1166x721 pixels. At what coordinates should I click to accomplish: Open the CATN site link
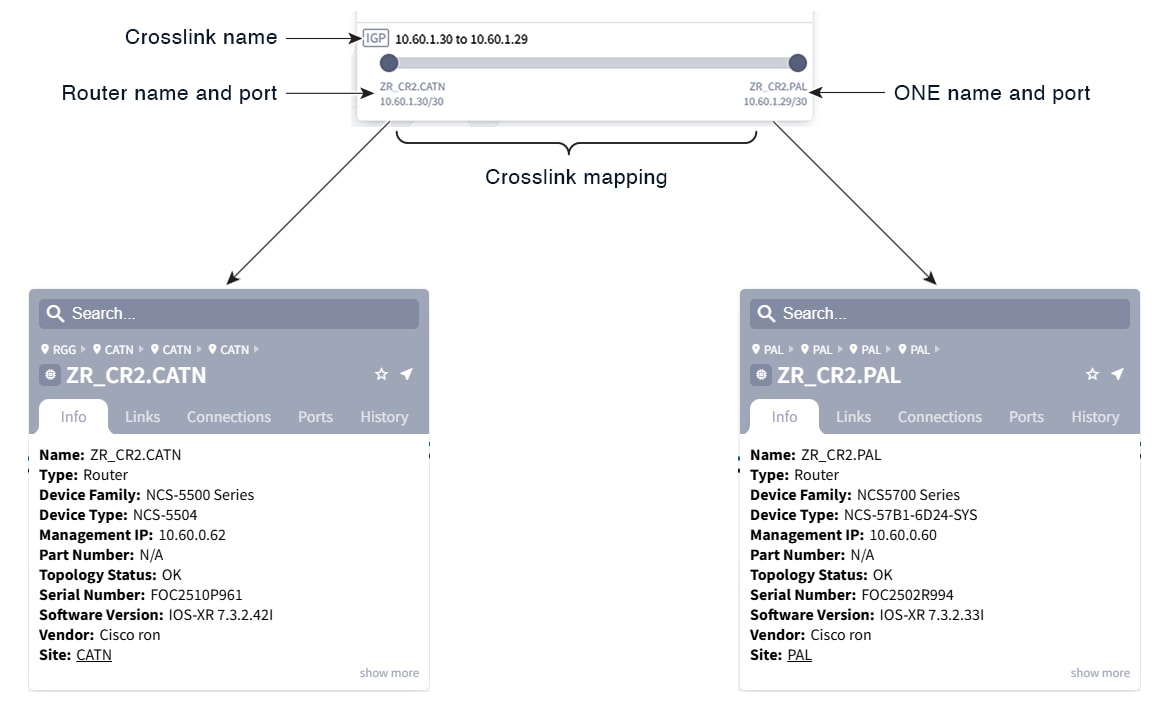(x=94, y=654)
